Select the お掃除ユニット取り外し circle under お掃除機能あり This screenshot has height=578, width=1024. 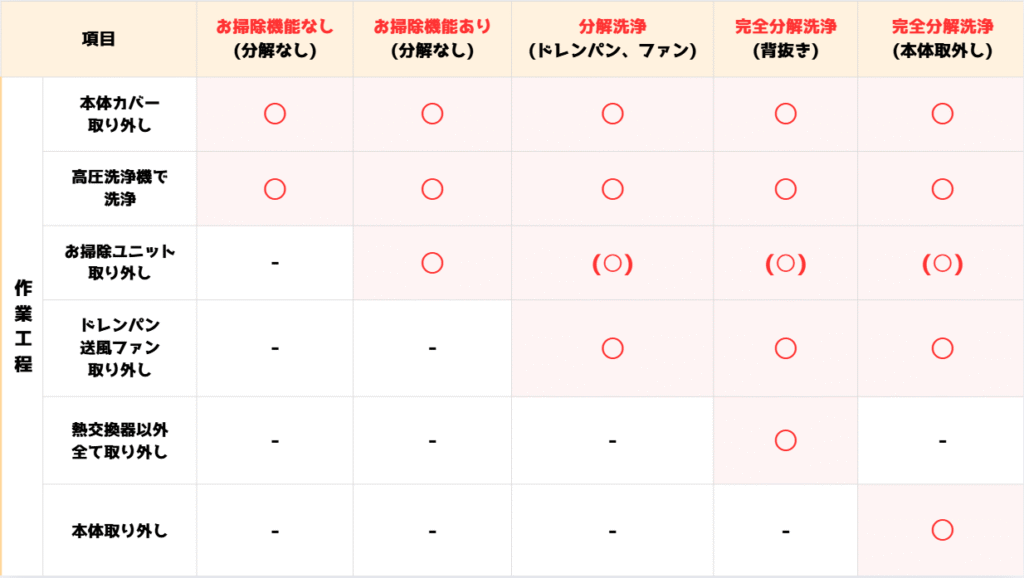click(x=432, y=263)
